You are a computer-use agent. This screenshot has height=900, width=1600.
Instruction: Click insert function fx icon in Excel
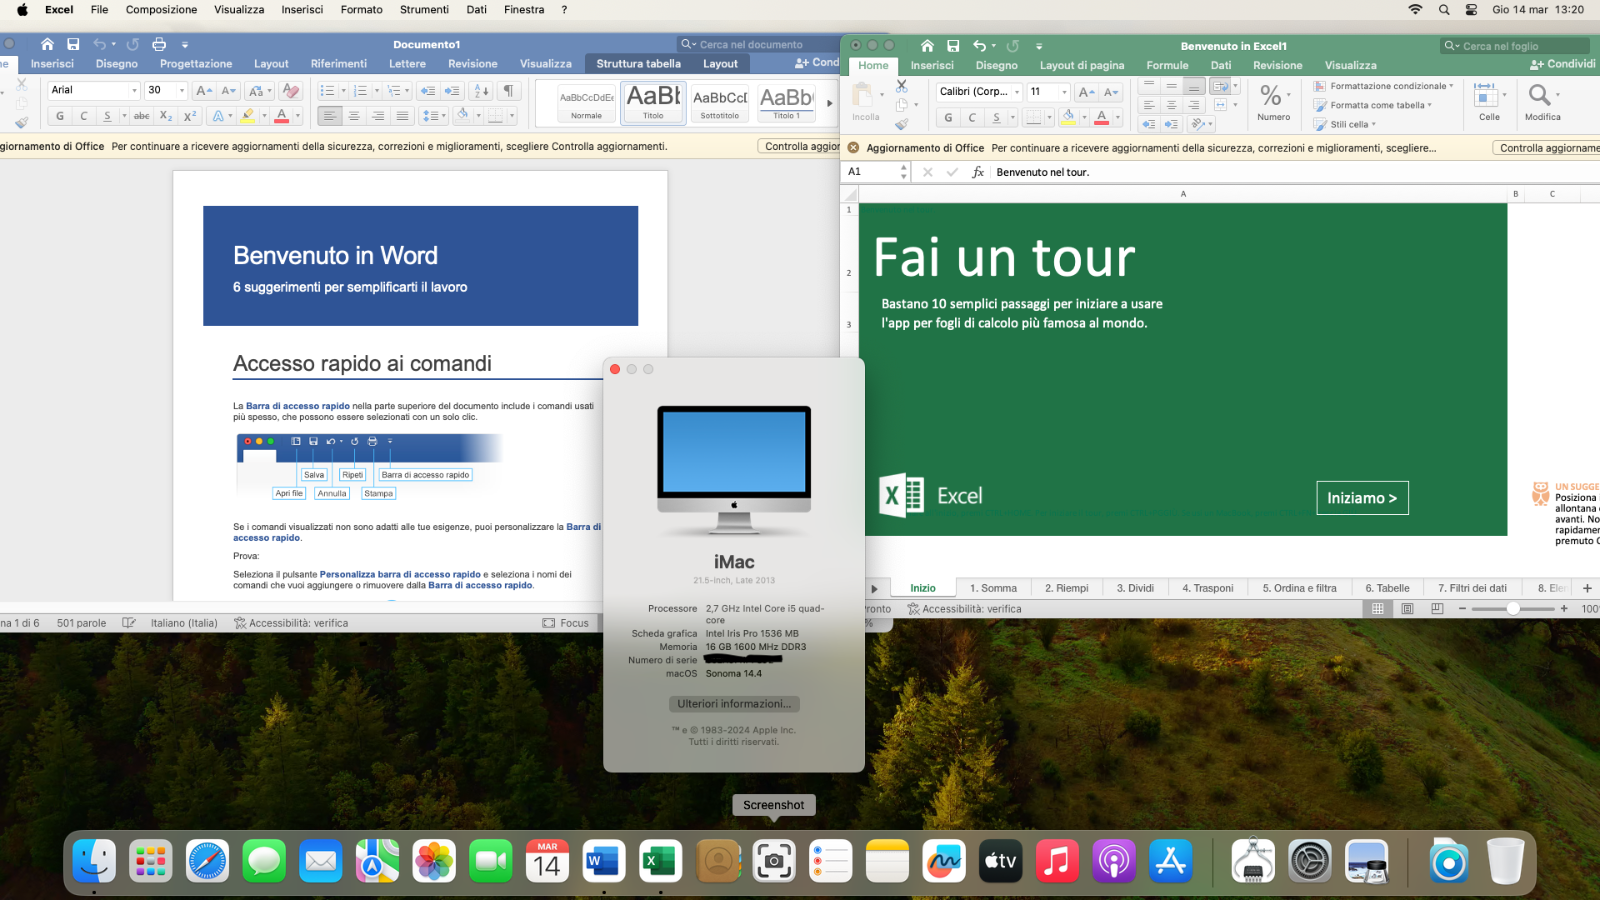978,172
